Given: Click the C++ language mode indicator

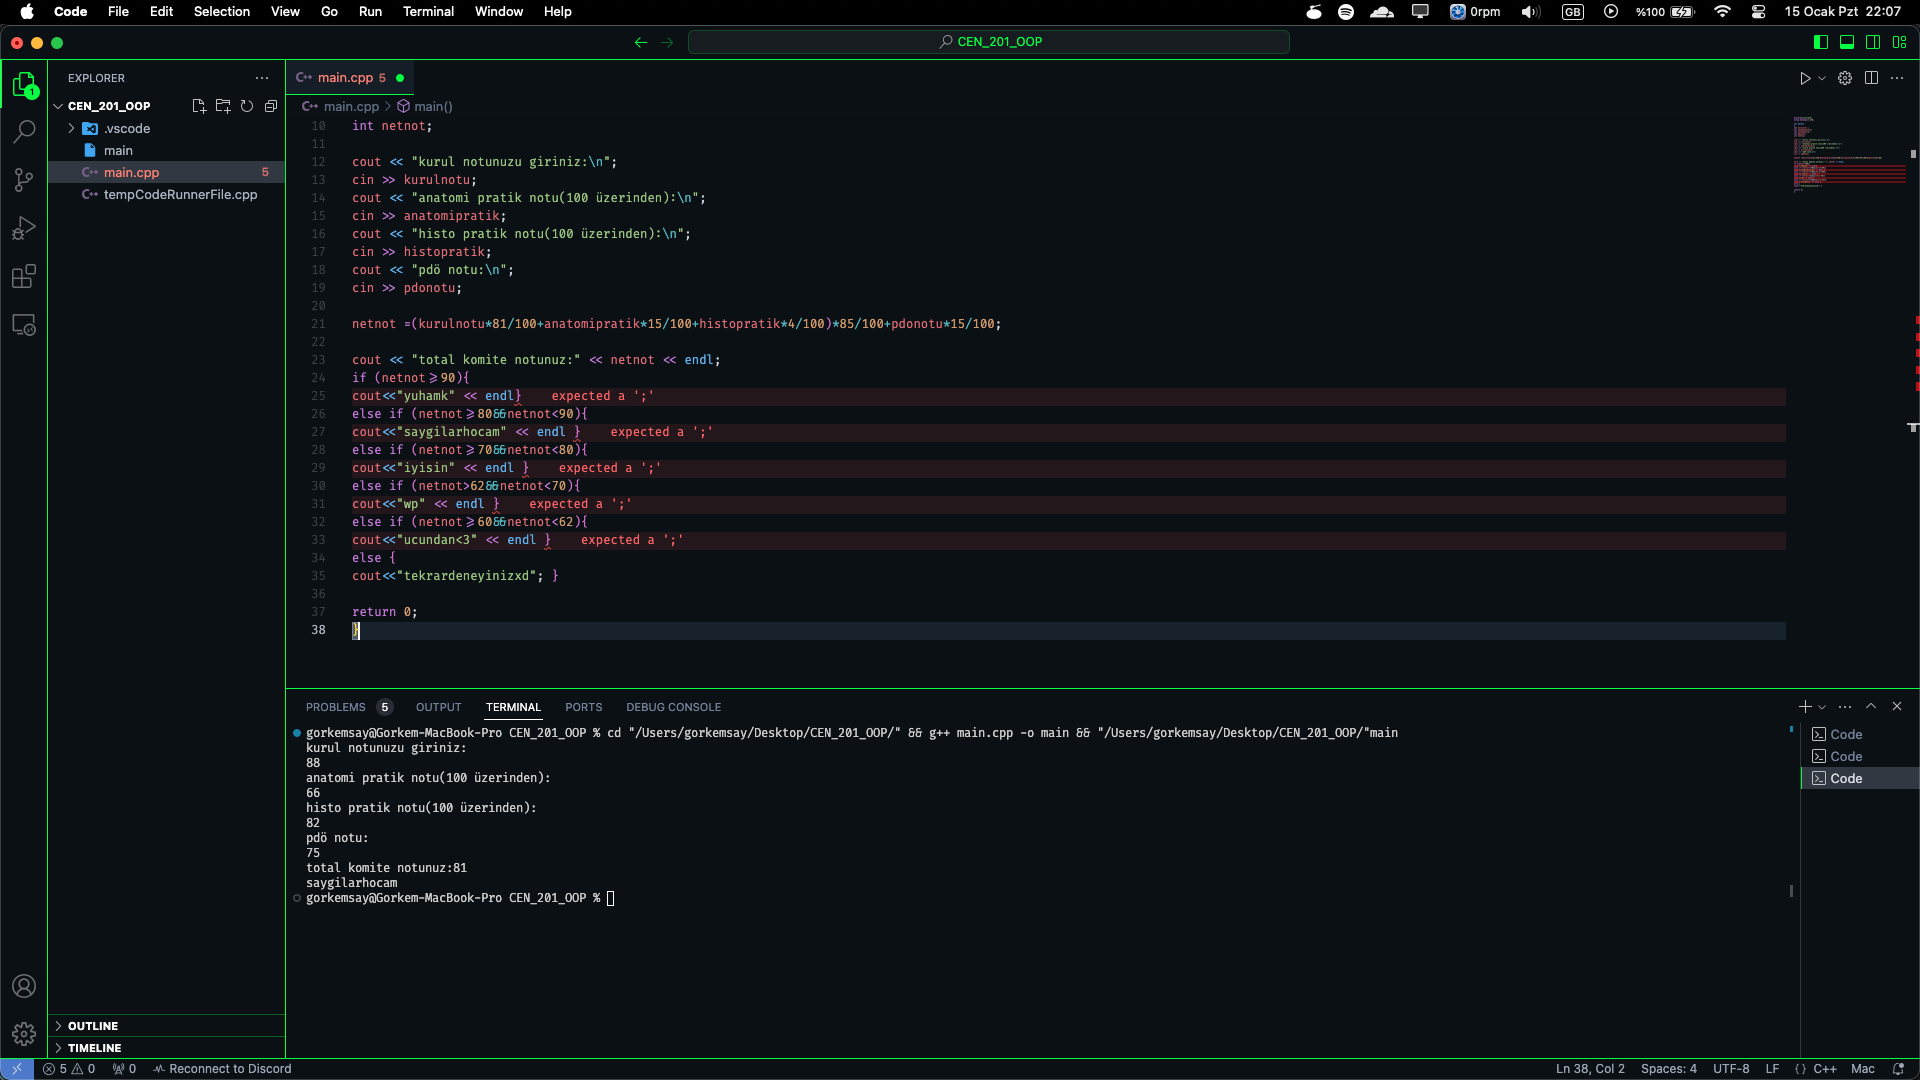Looking at the screenshot, I should (x=1824, y=1069).
